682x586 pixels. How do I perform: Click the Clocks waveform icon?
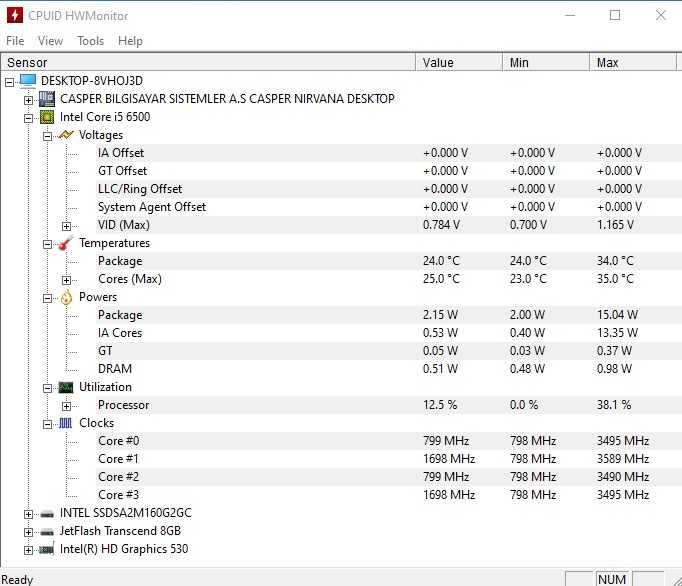coord(66,423)
